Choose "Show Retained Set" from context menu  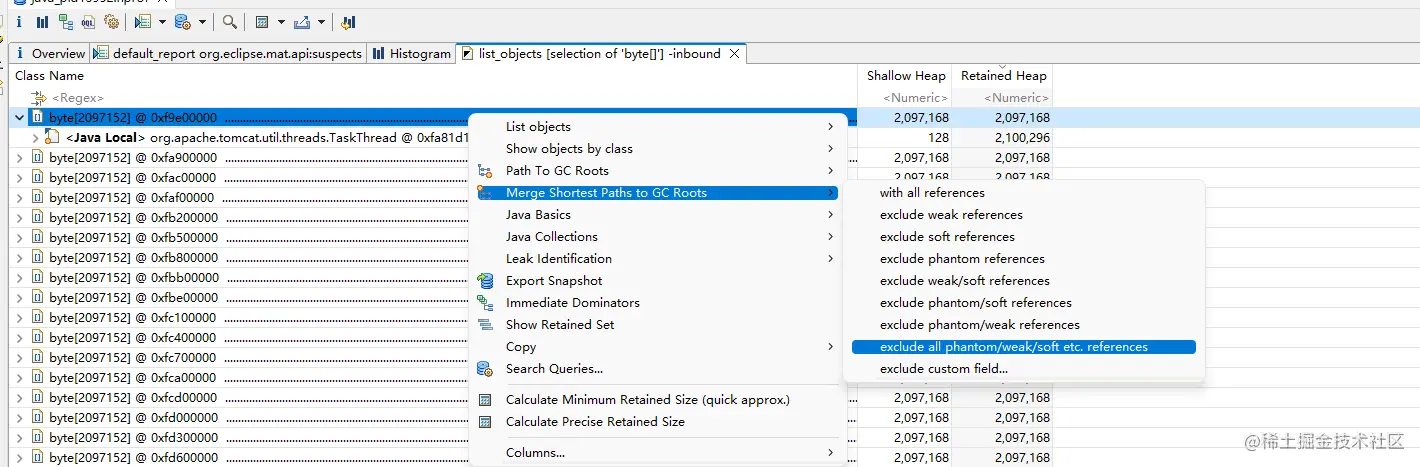coord(560,325)
